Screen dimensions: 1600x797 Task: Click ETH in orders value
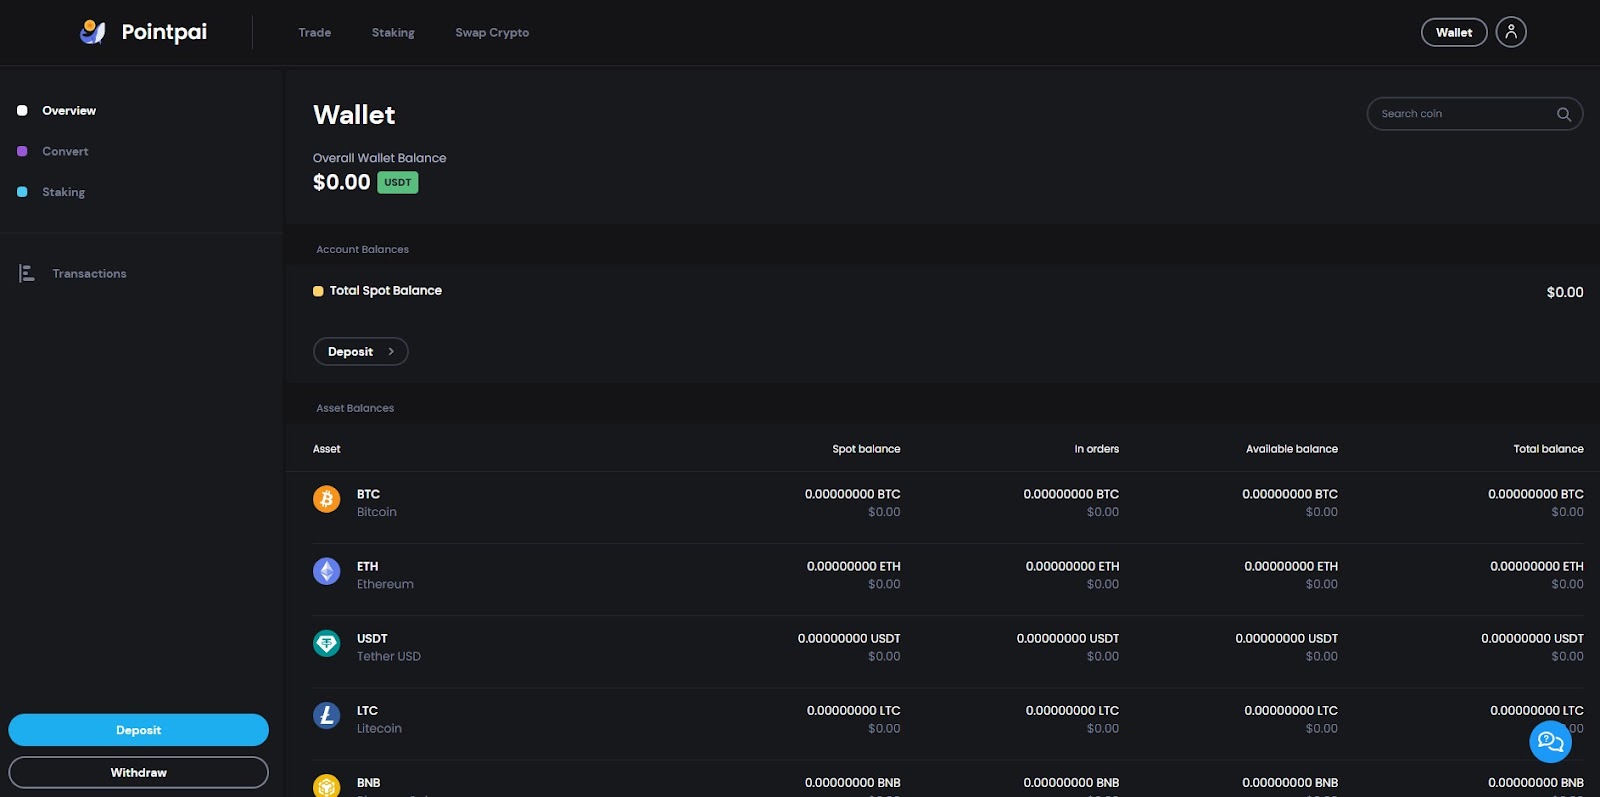[1072, 566]
